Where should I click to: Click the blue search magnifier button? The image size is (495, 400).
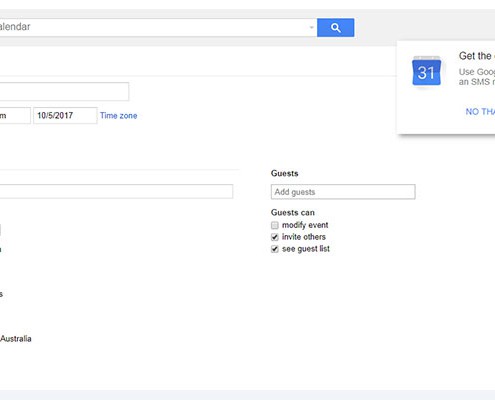click(x=335, y=28)
